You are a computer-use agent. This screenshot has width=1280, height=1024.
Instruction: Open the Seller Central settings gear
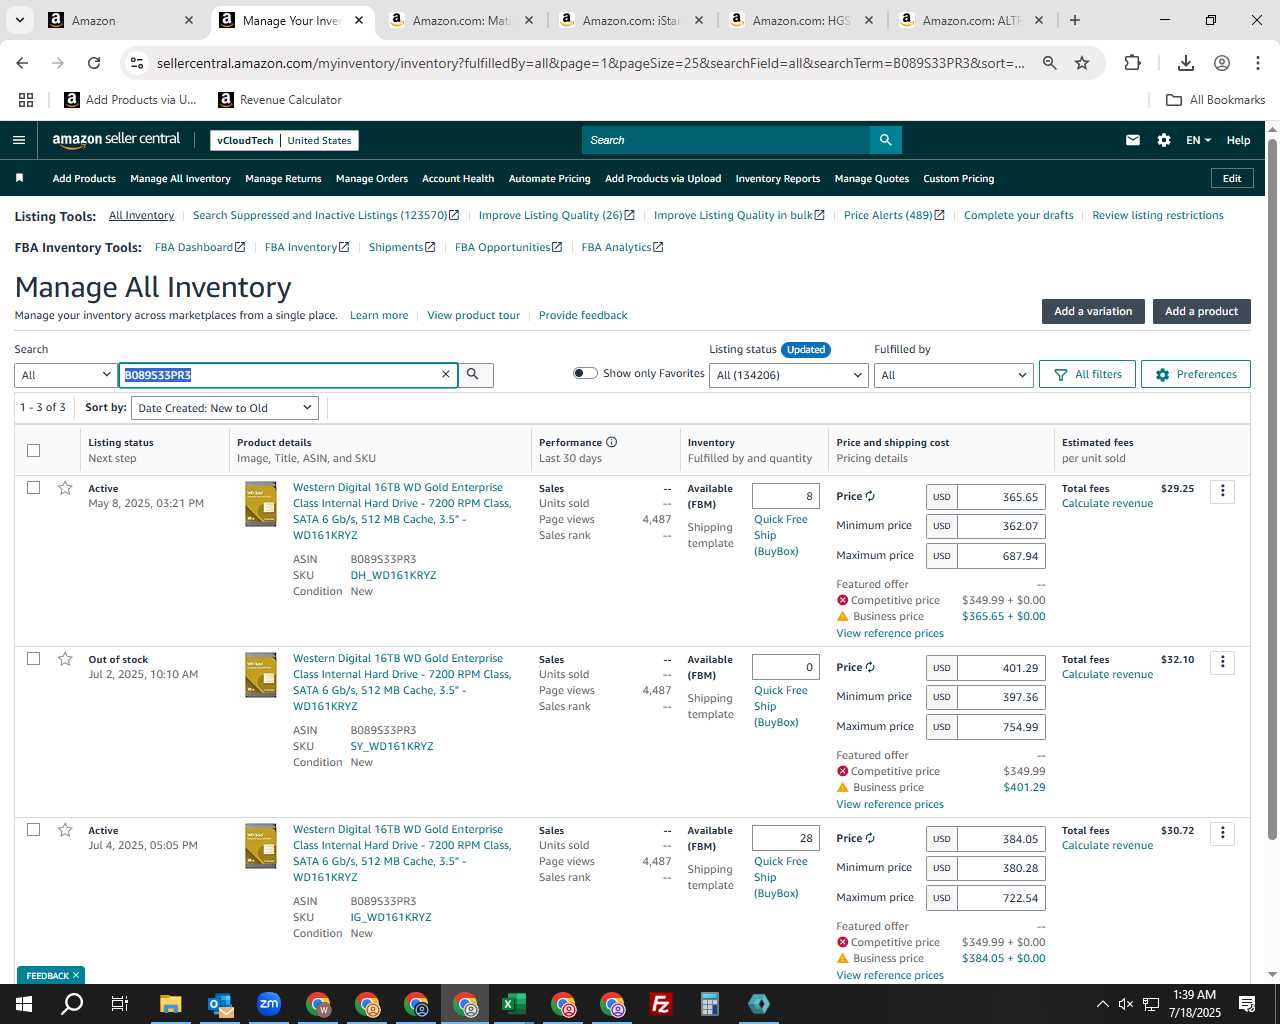(1164, 140)
